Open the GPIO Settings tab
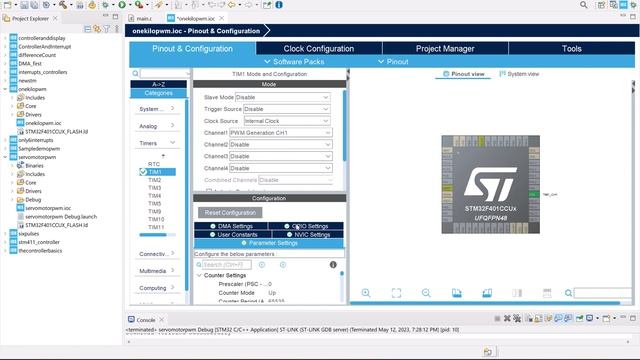 [306, 226]
